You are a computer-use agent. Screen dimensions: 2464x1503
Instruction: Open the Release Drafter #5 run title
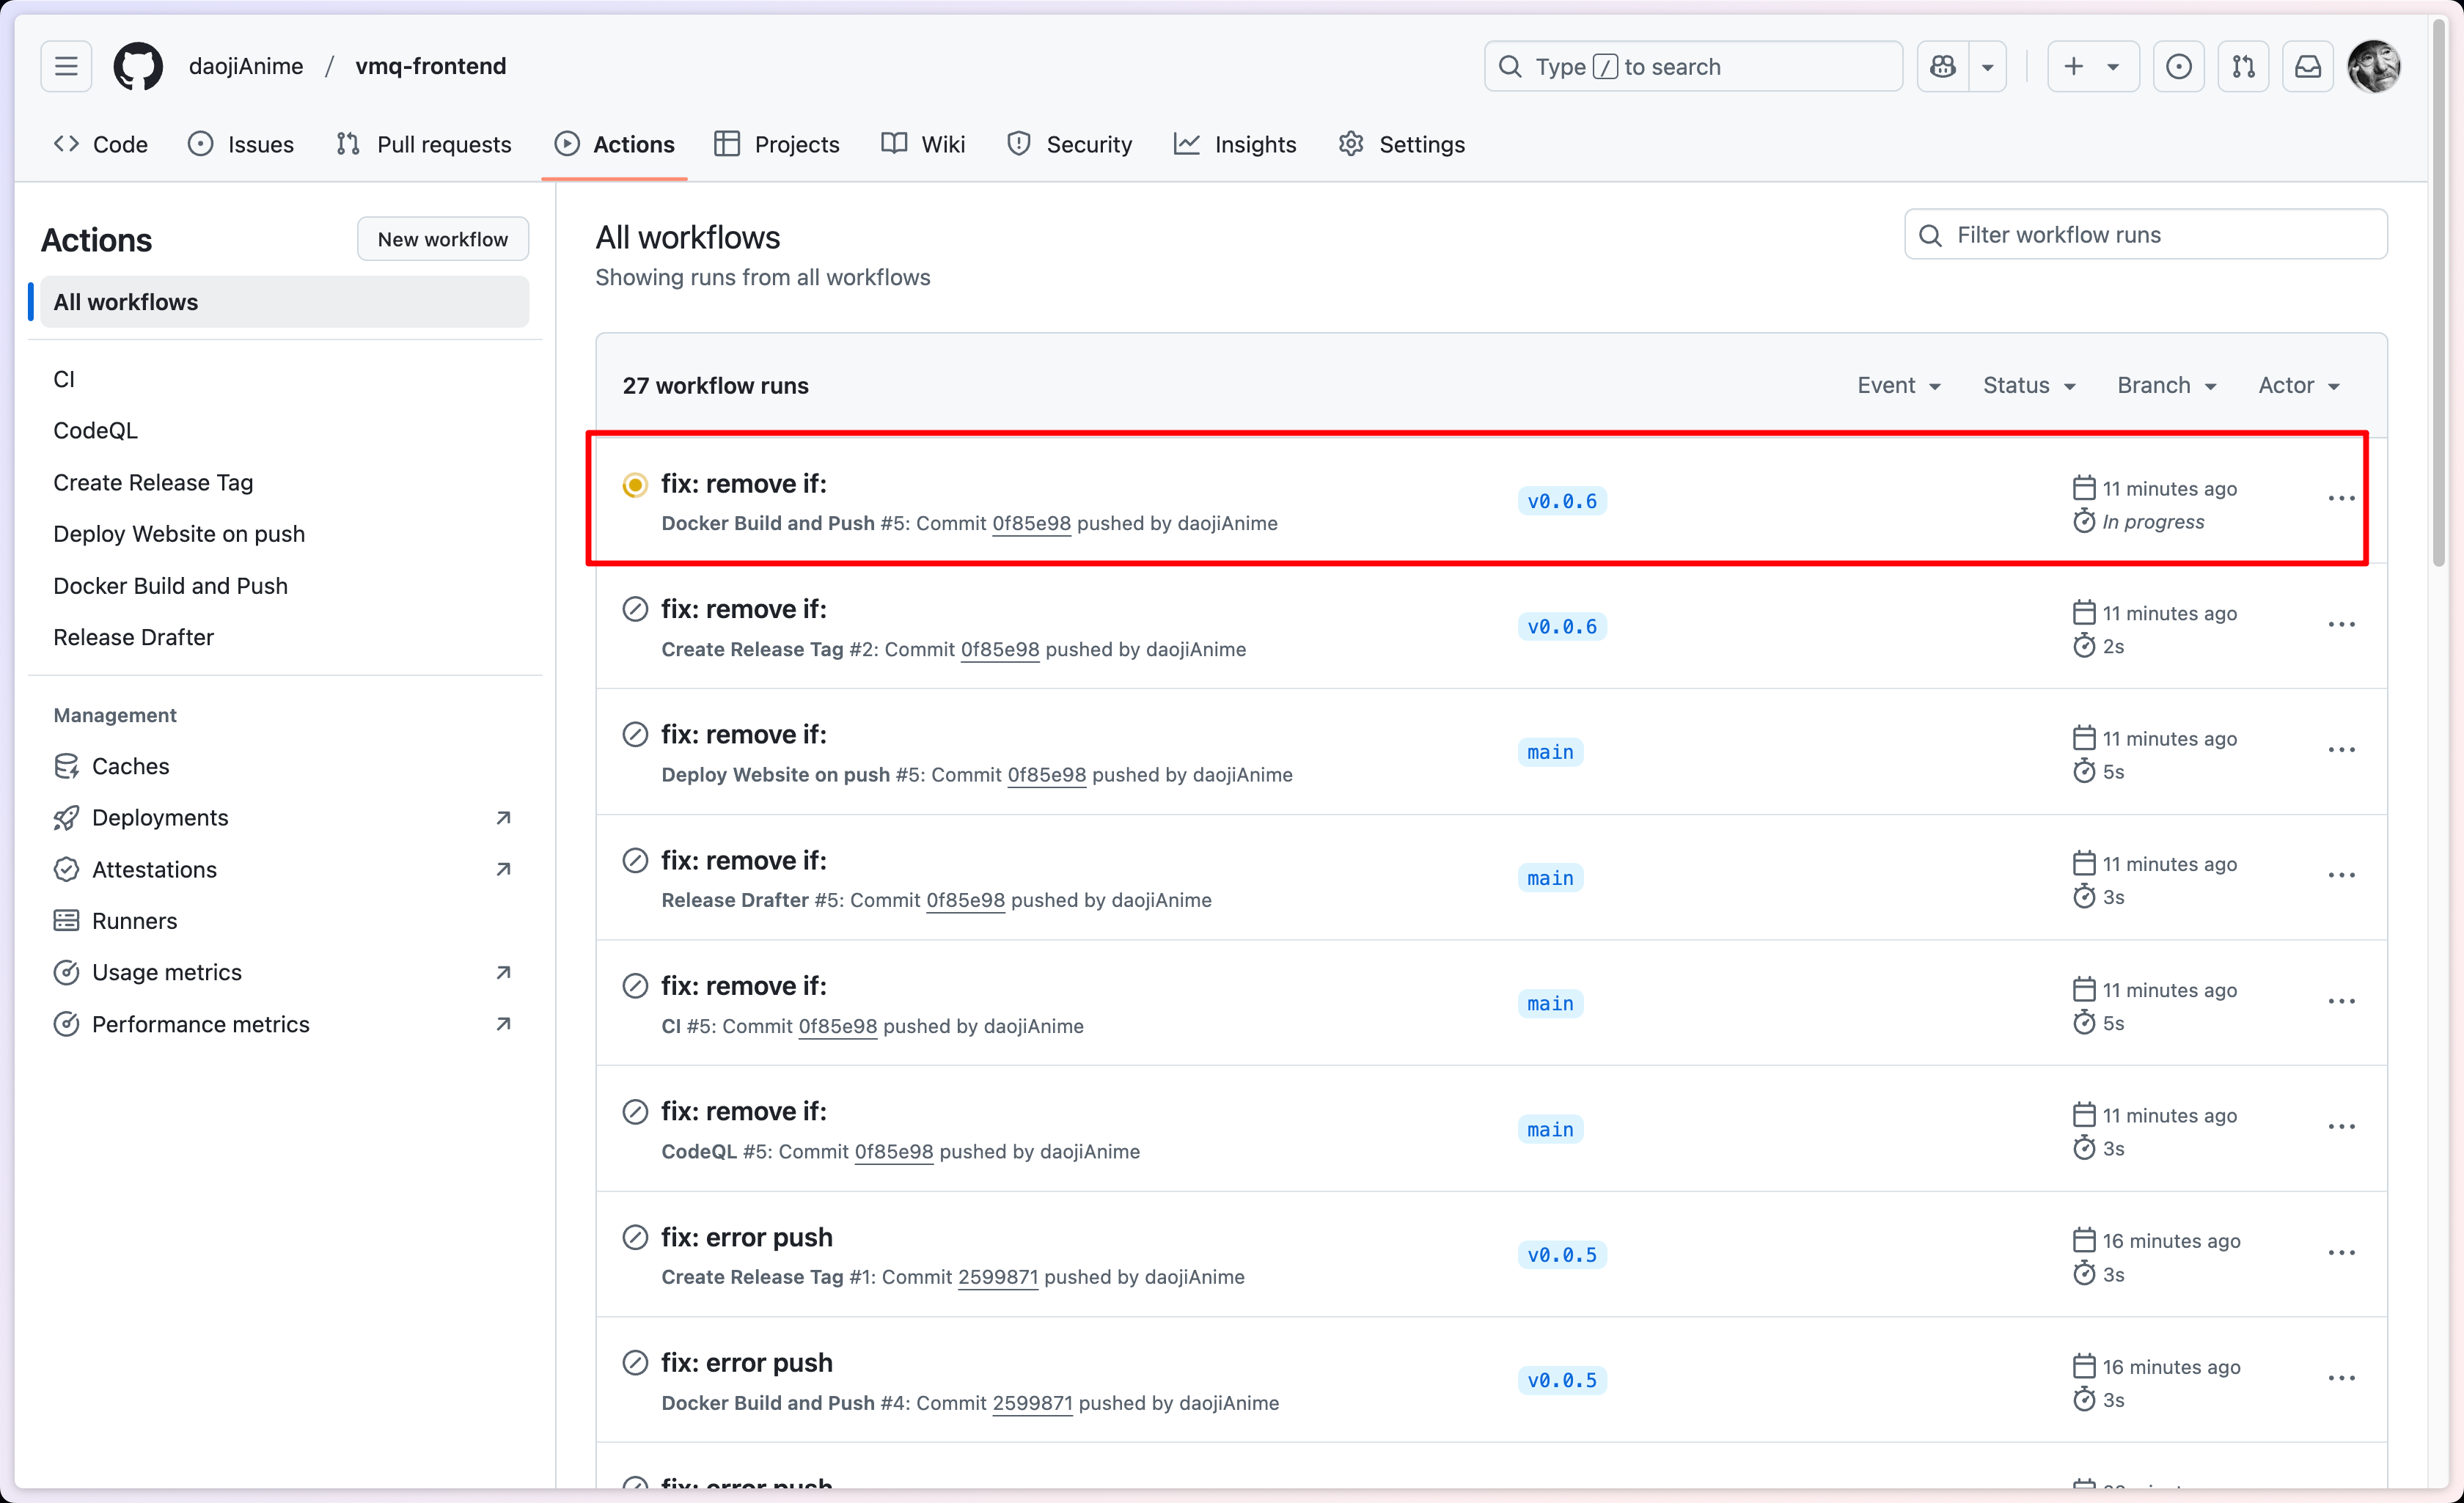(x=743, y=861)
